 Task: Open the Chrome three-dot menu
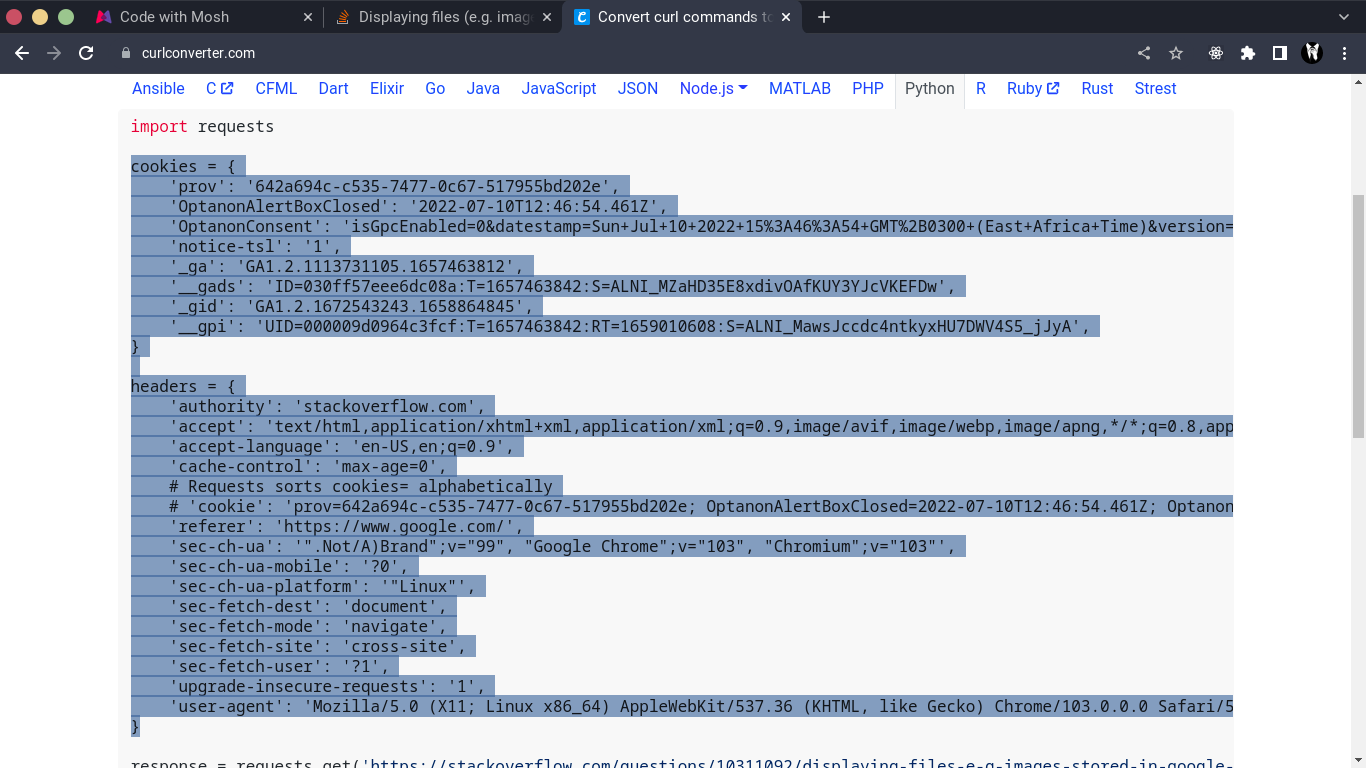[1344, 53]
